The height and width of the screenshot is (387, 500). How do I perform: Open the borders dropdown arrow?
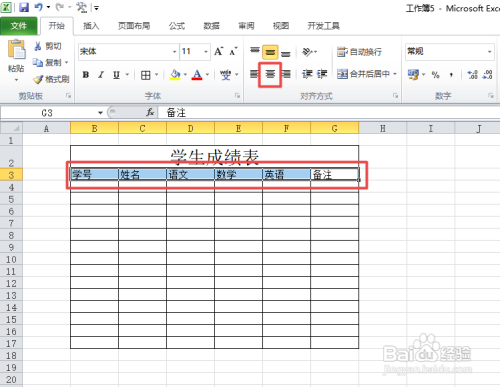[x=156, y=75]
